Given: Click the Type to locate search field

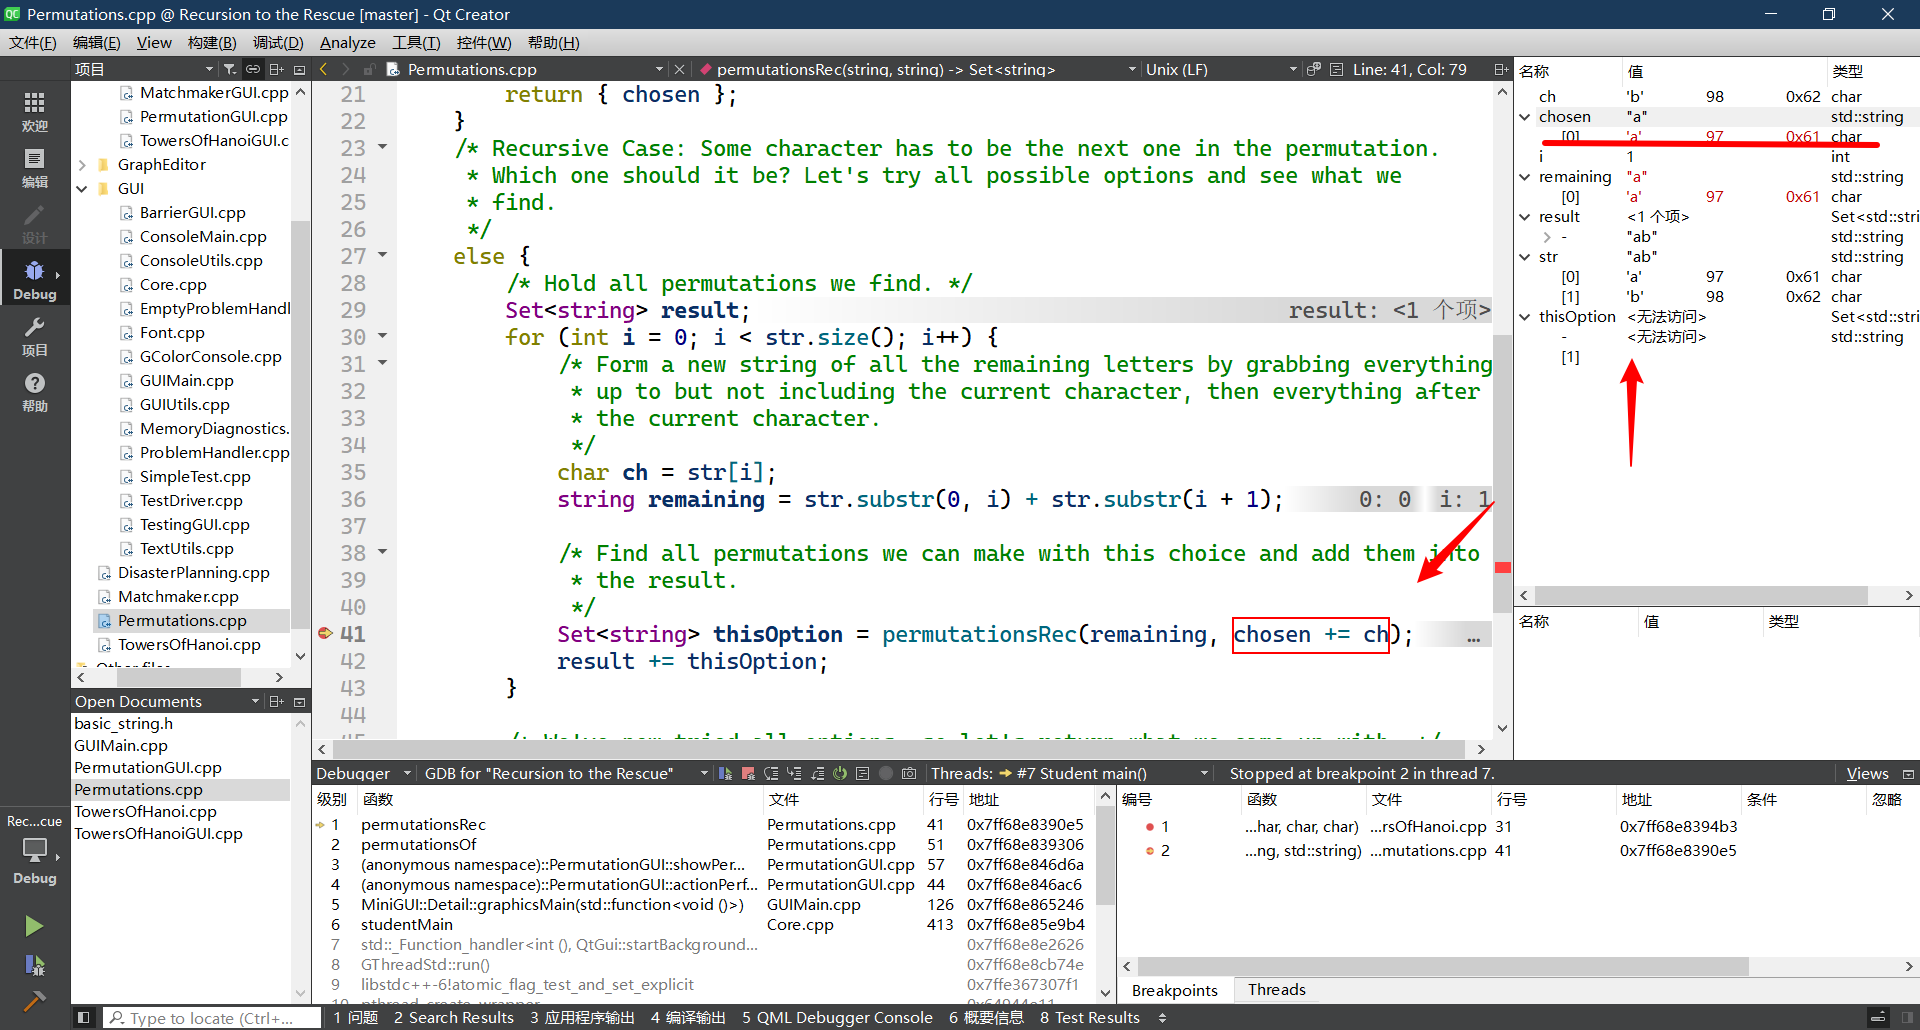Looking at the screenshot, I should 211,1018.
